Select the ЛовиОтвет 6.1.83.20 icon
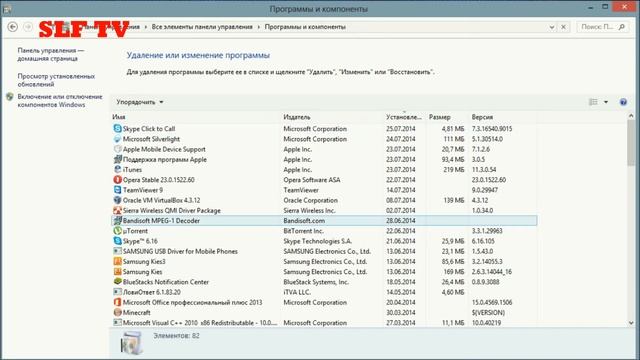Image resolution: width=640 pixels, height=360 pixels. coord(118,292)
